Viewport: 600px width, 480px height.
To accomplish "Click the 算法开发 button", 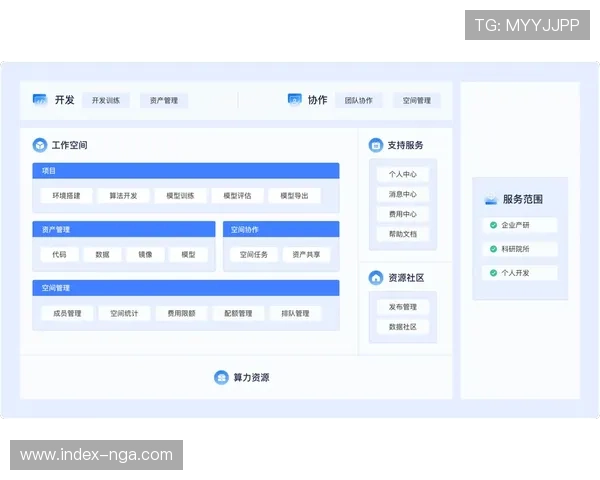I will point(123,196).
